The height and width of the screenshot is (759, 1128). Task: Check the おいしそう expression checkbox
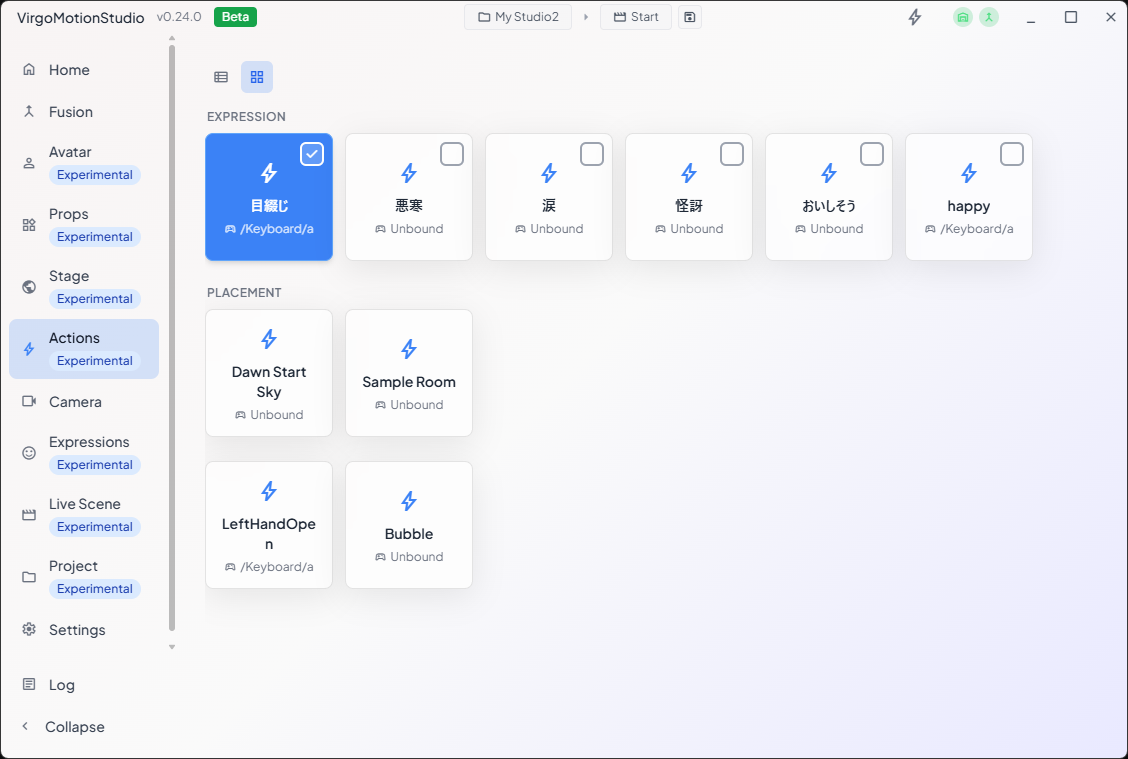click(x=872, y=154)
